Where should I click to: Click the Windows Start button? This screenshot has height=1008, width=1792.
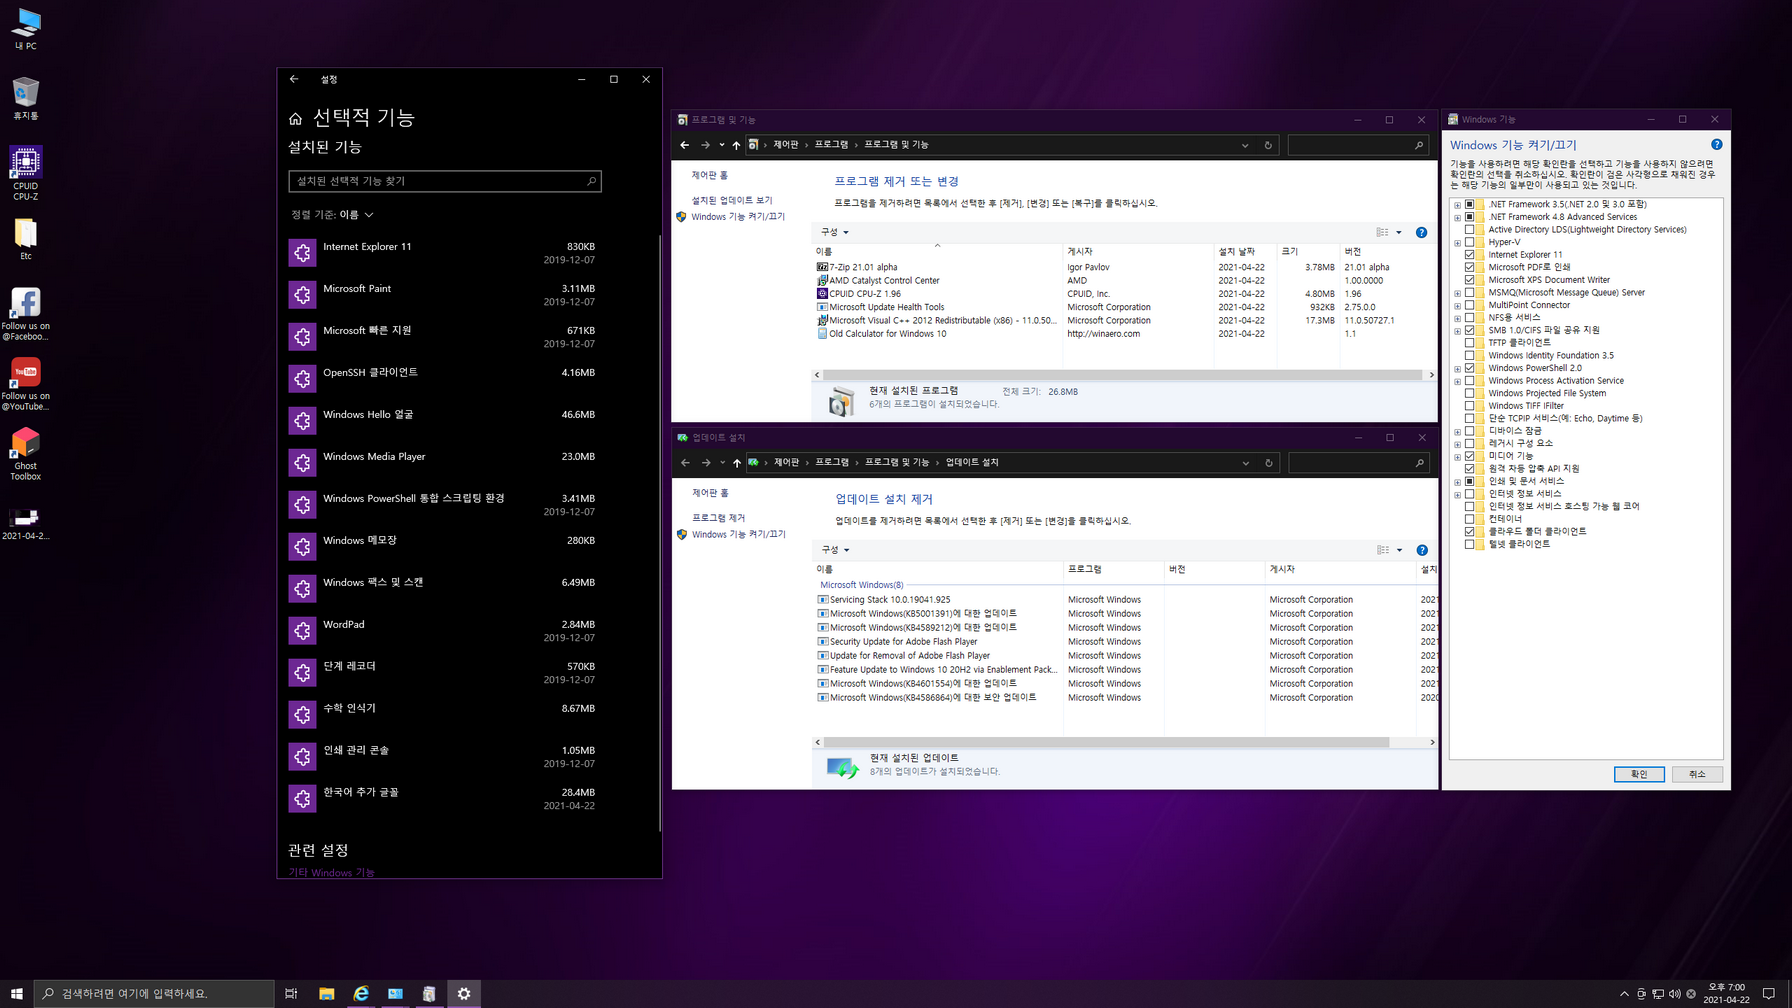click(x=17, y=993)
